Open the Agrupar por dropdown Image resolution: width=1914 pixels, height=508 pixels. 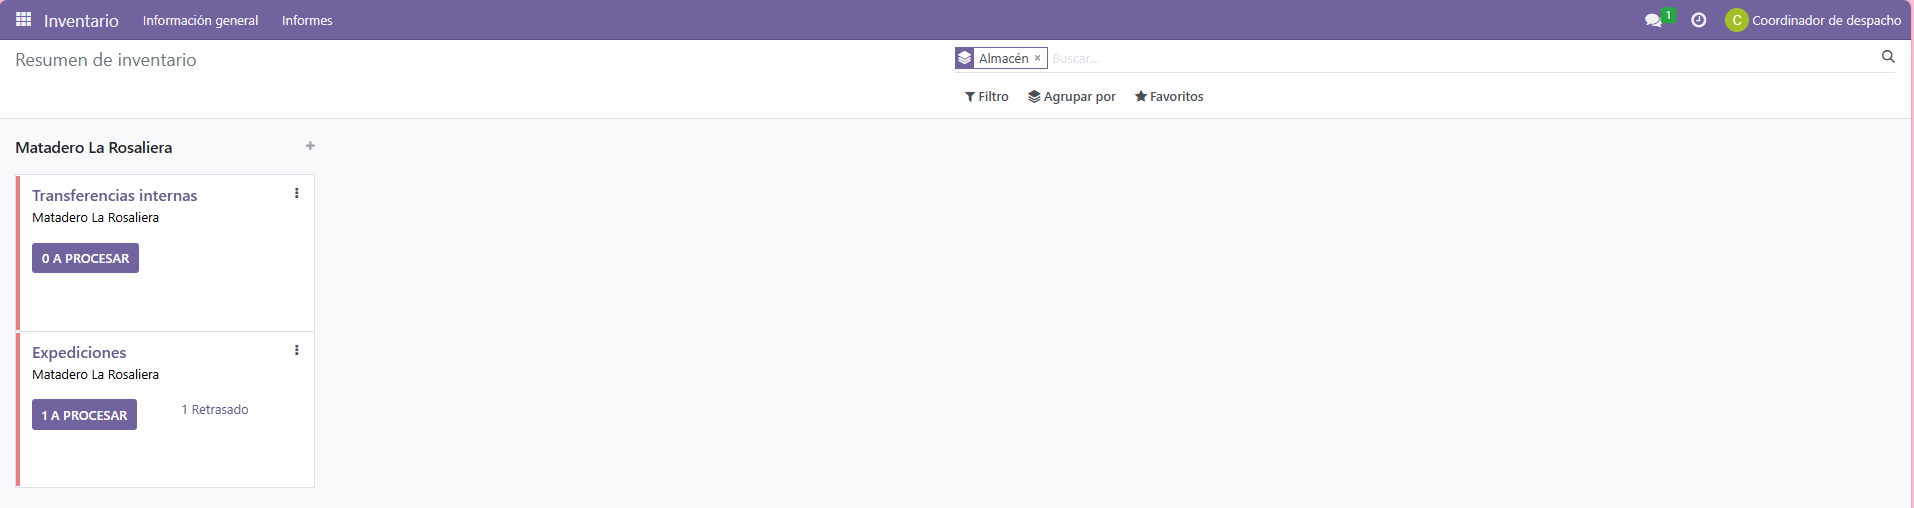[x=1072, y=97]
